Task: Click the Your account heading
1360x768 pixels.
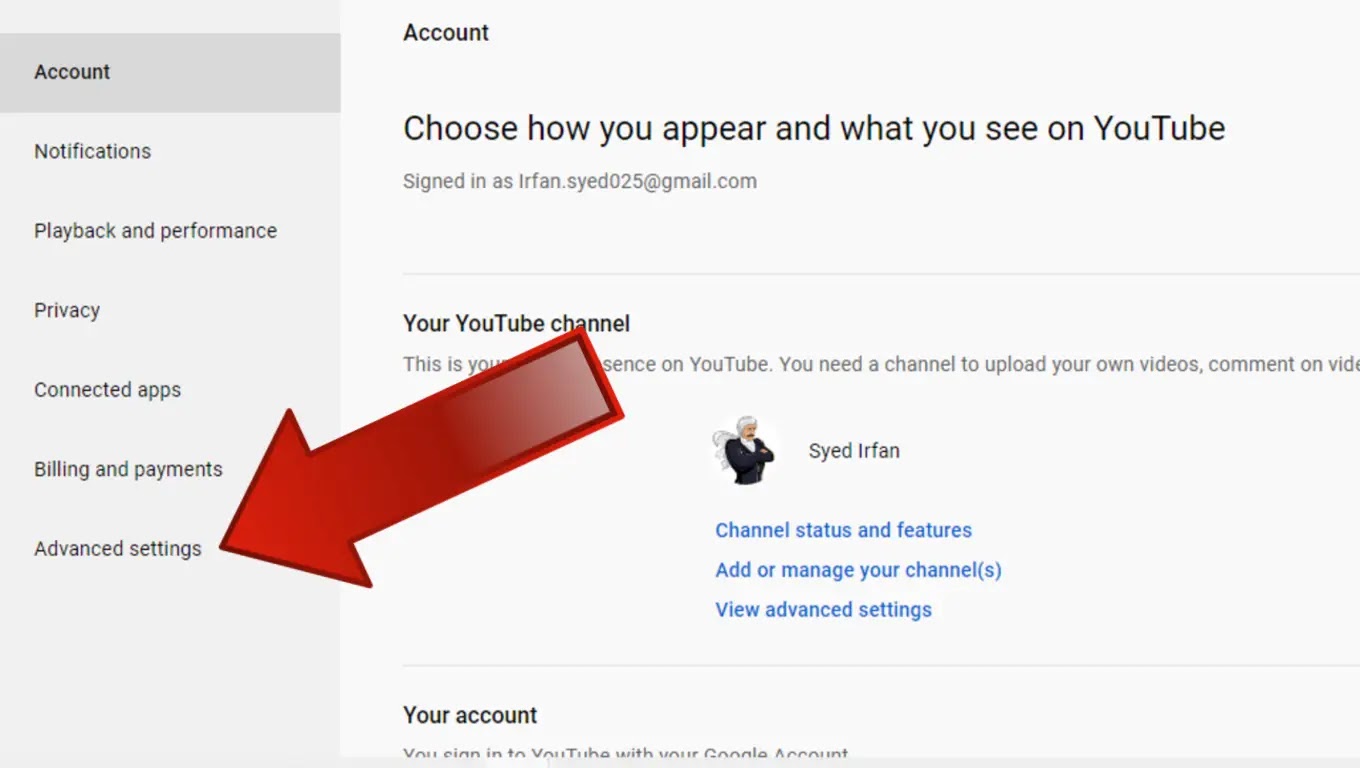Action: pyautogui.click(x=470, y=715)
